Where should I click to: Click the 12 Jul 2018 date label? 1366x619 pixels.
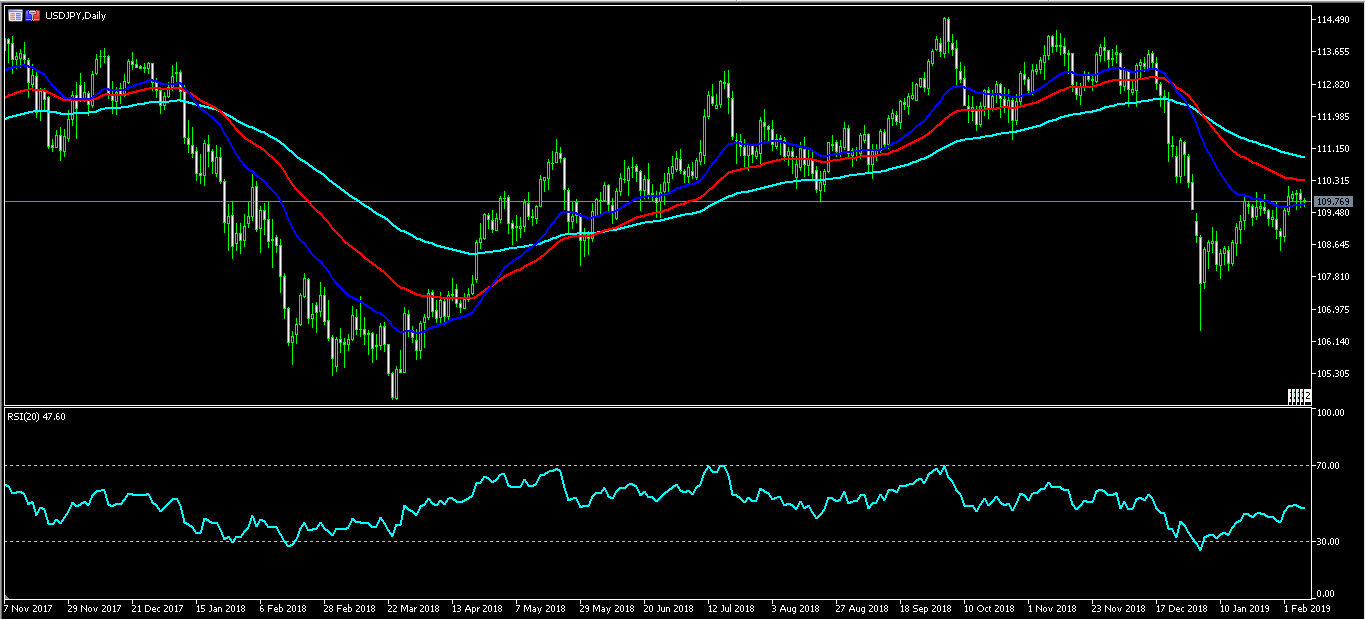(x=729, y=608)
